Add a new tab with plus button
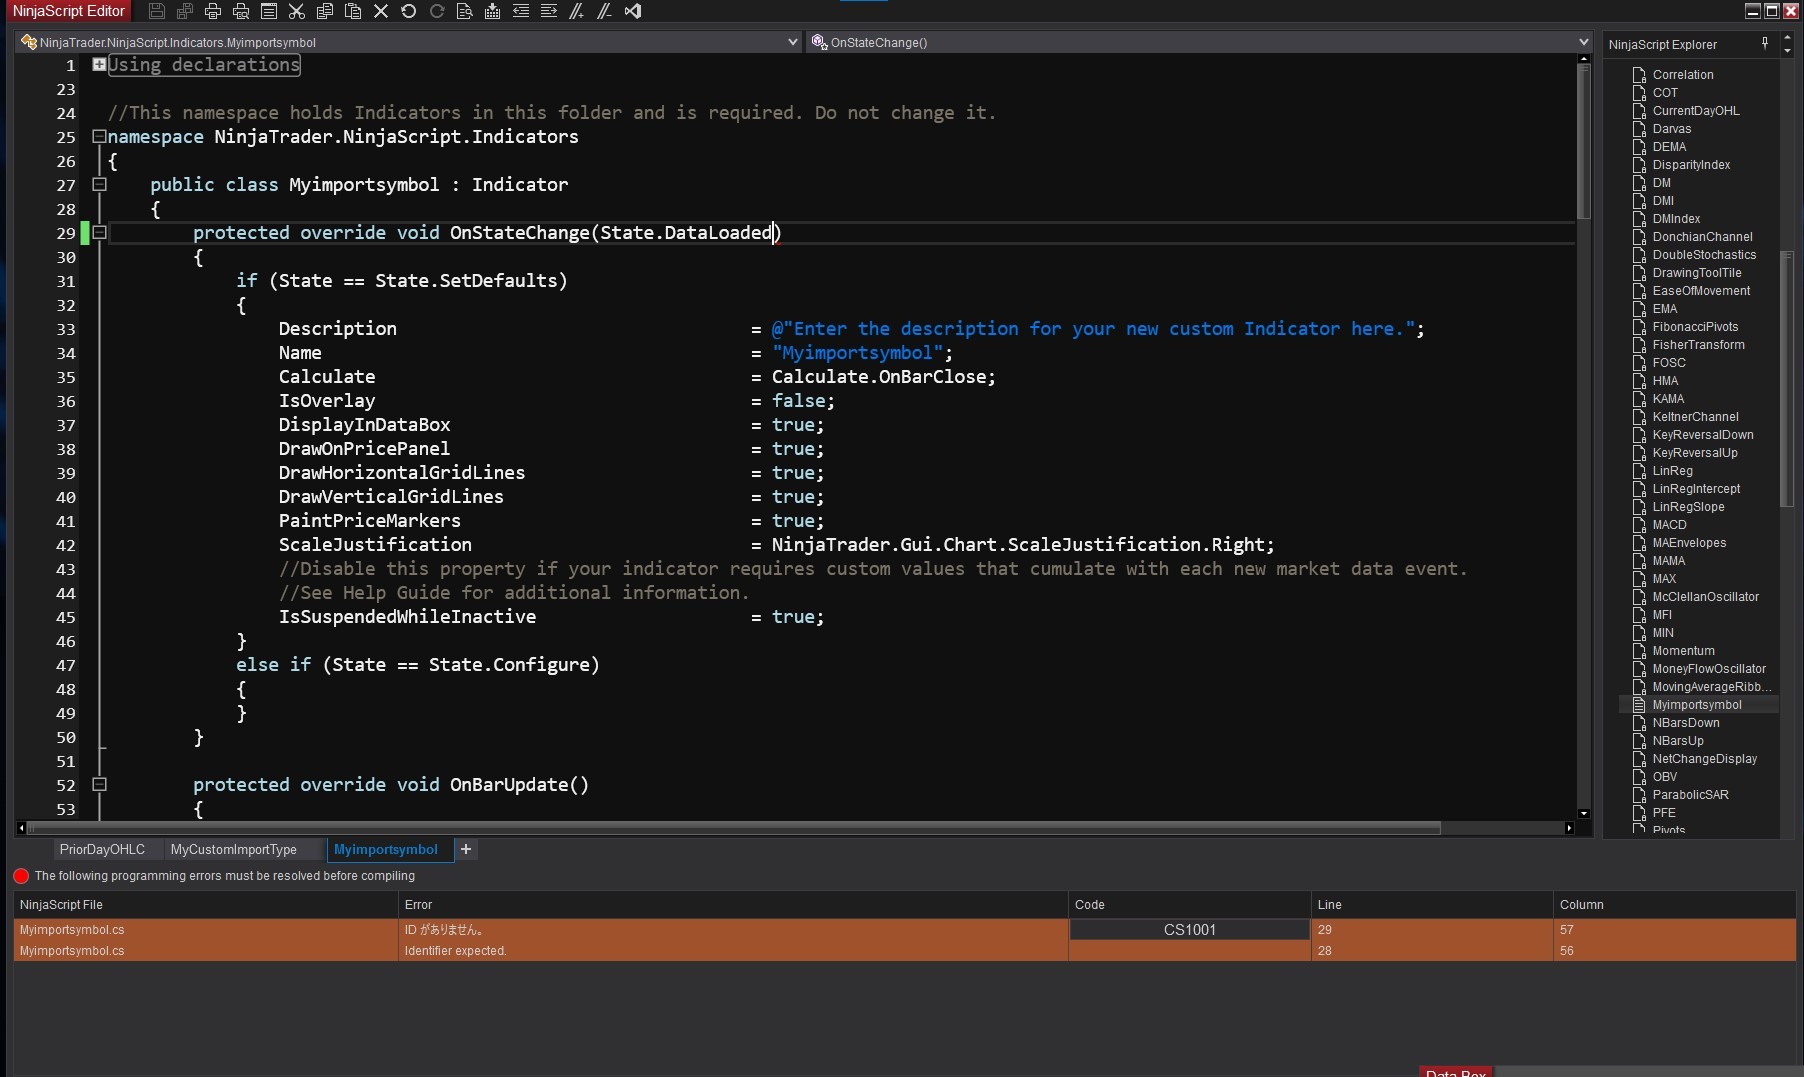The width and height of the screenshot is (1804, 1077). 466,849
